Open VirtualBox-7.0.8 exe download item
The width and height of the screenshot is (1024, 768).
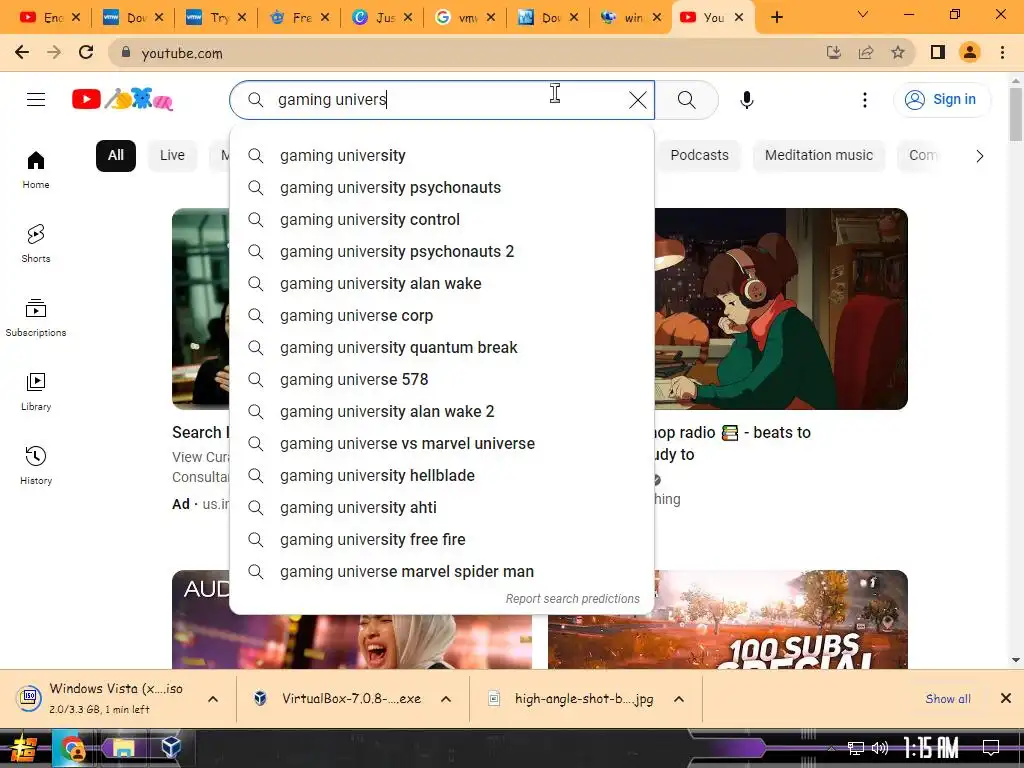pyautogui.click(x=340, y=699)
